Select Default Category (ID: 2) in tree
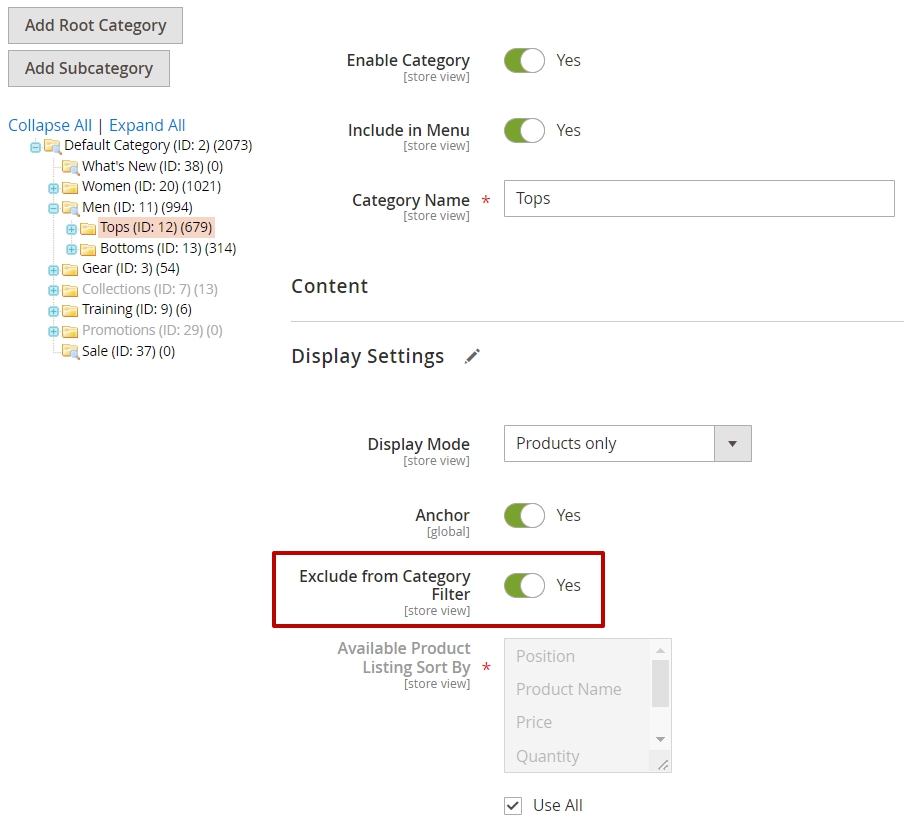 click(x=158, y=145)
